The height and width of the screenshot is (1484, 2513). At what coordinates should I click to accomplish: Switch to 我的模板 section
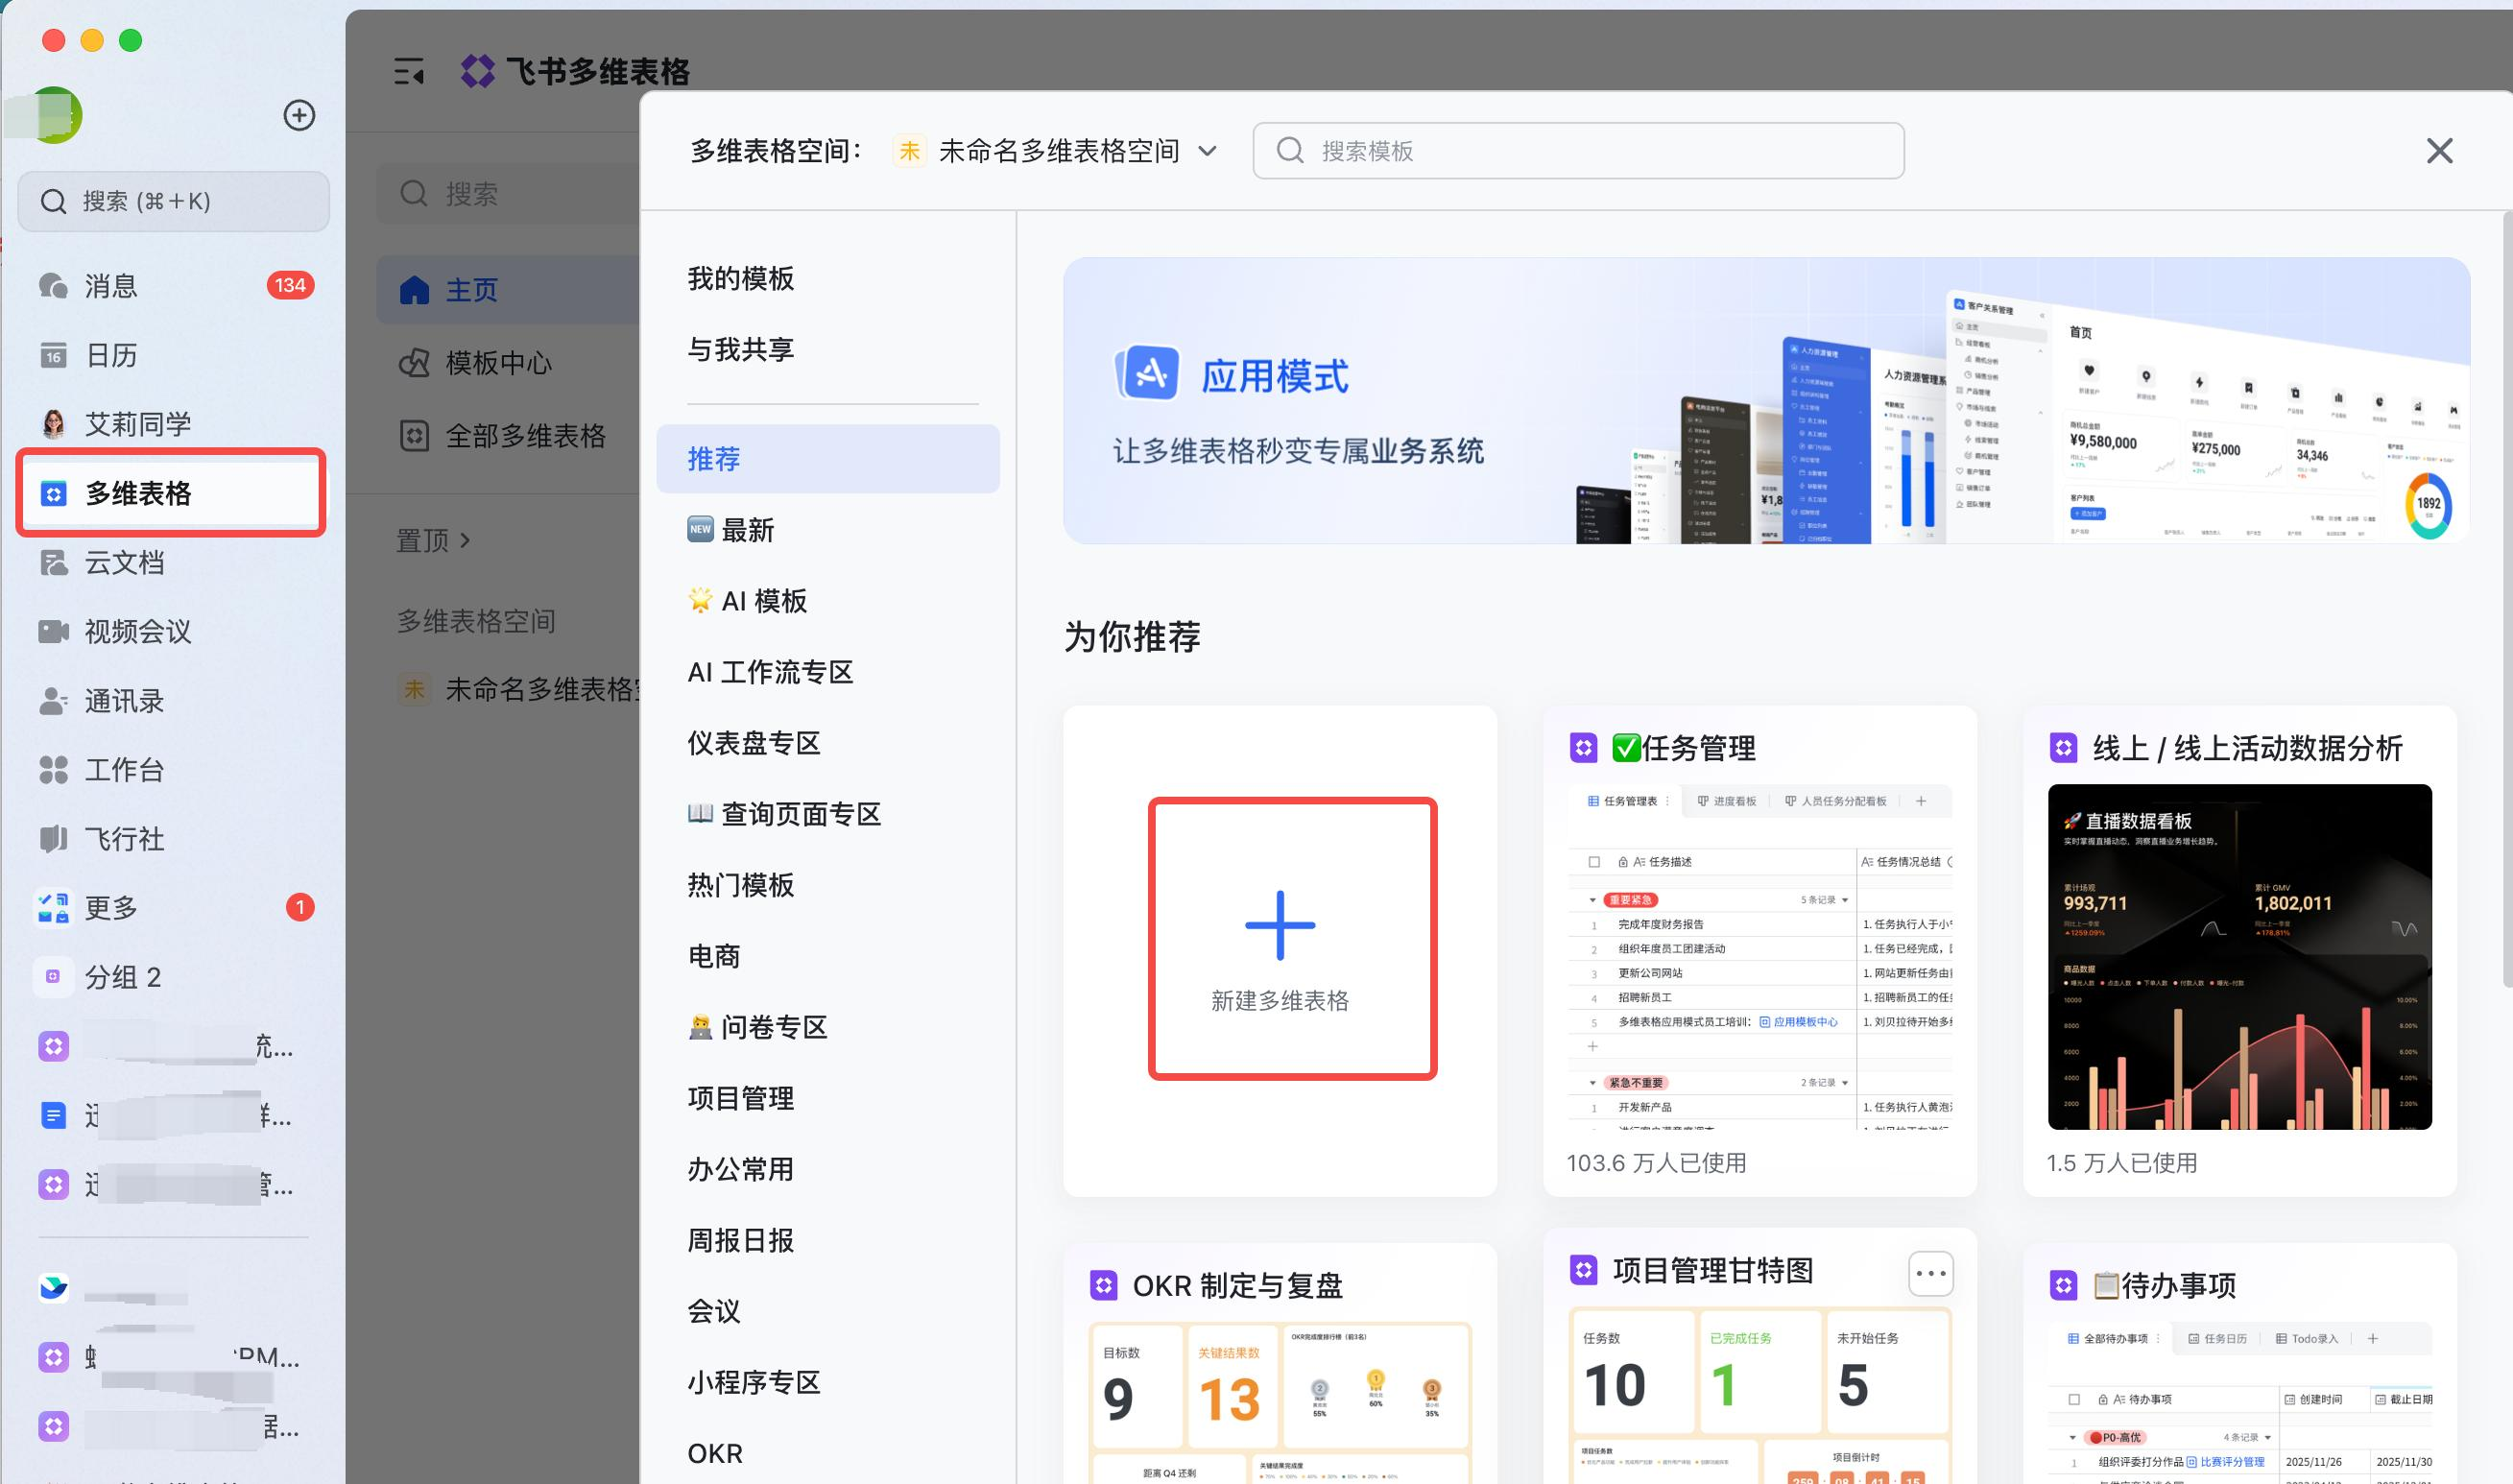click(x=740, y=278)
